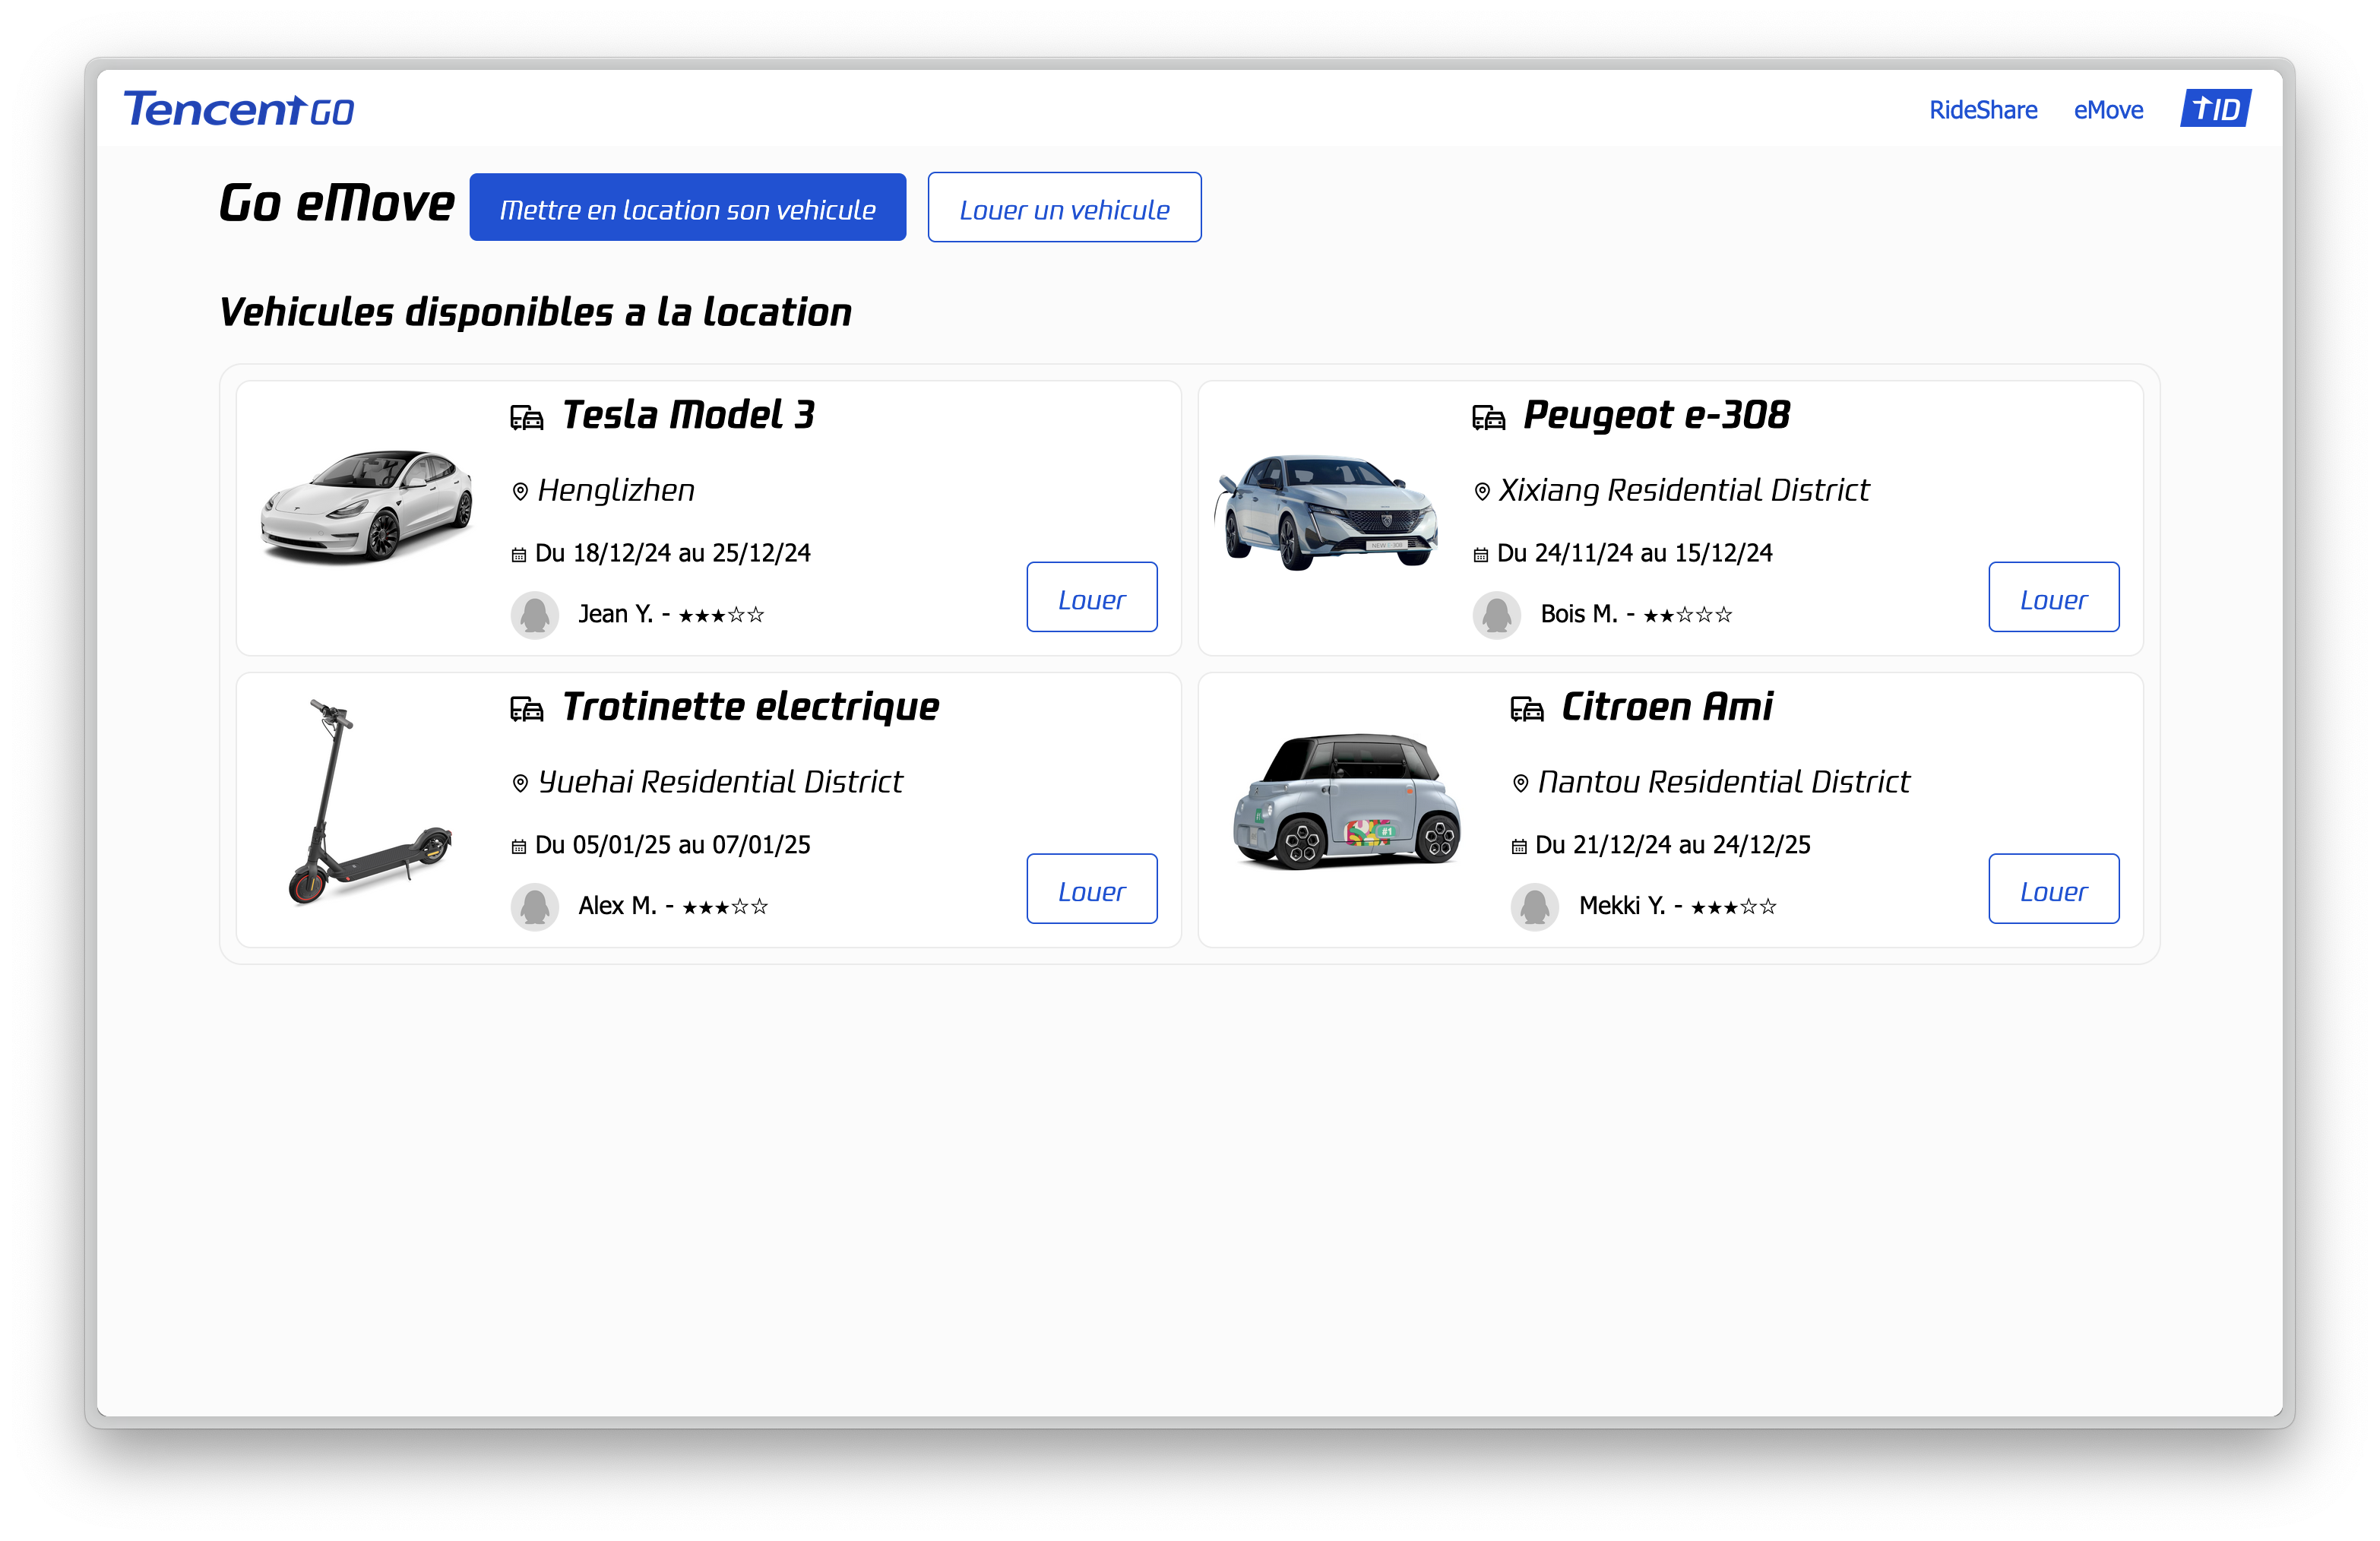Screen dimensions: 2380x1541
Task: Rent the Peugeot e-308 via Louer
Action: [2053, 597]
